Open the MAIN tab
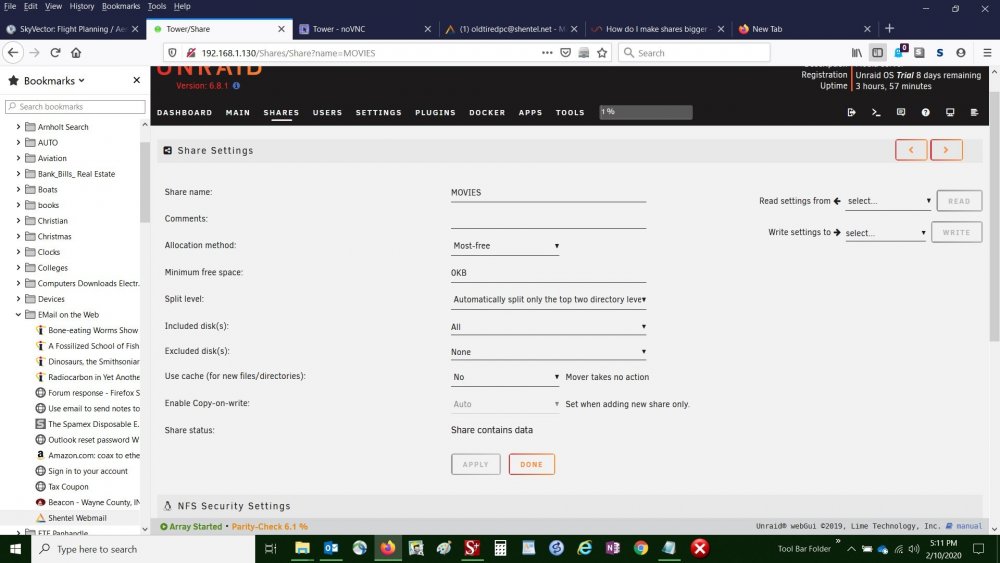Viewport: 1000px width, 563px height. tap(238, 112)
